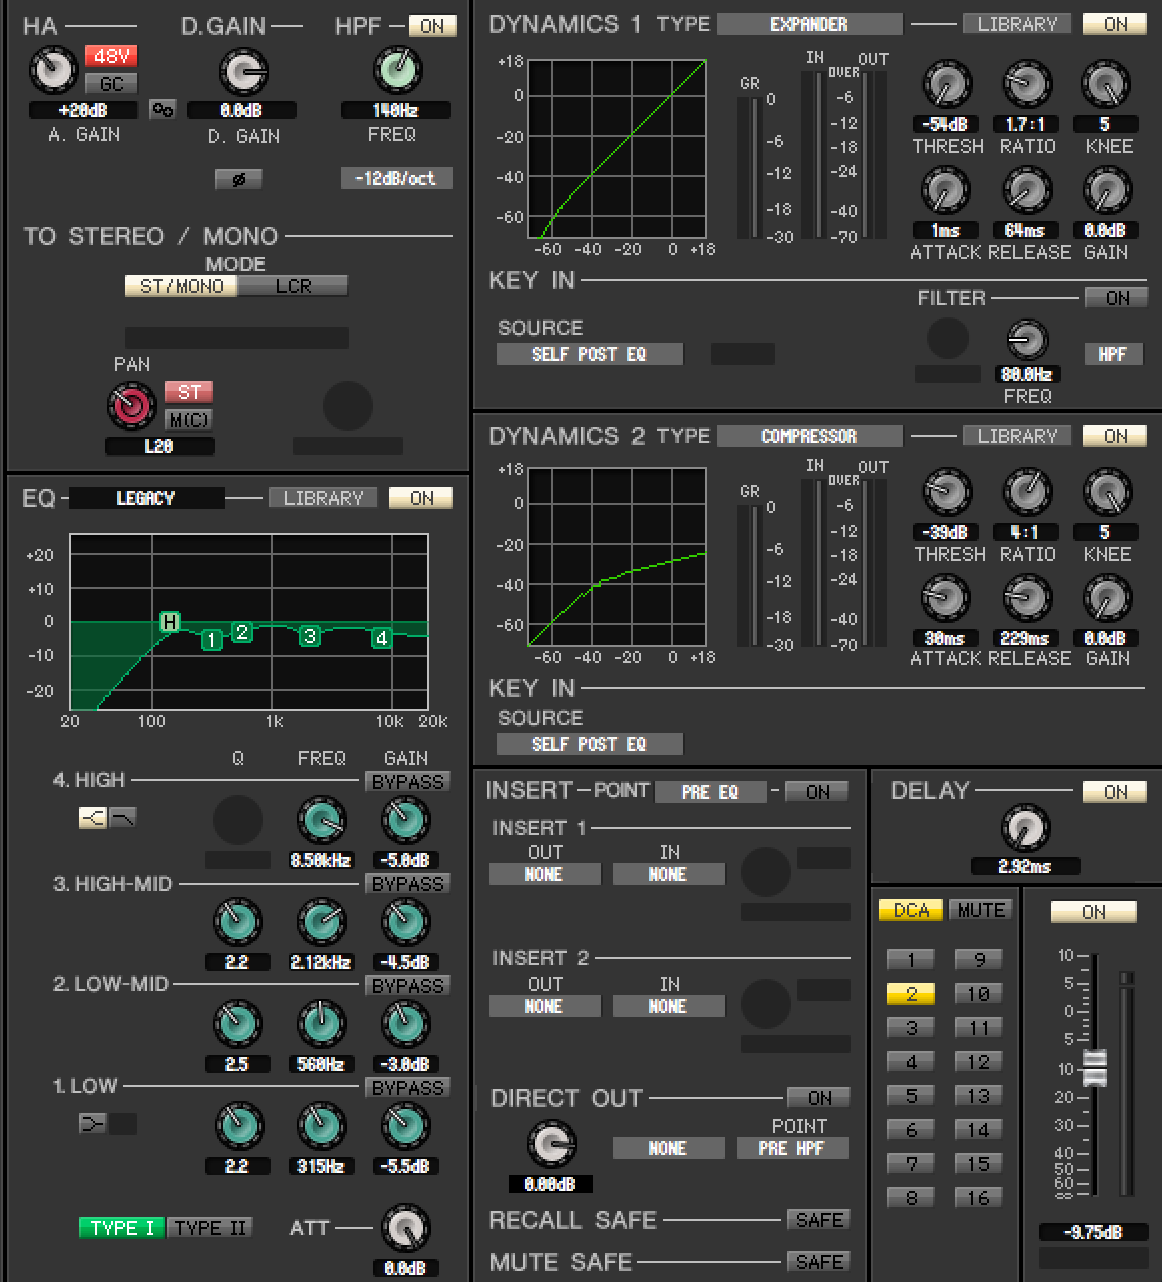Click the EQ ATT knob
The height and width of the screenshot is (1282, 1162).
[x=405, y=1229]
